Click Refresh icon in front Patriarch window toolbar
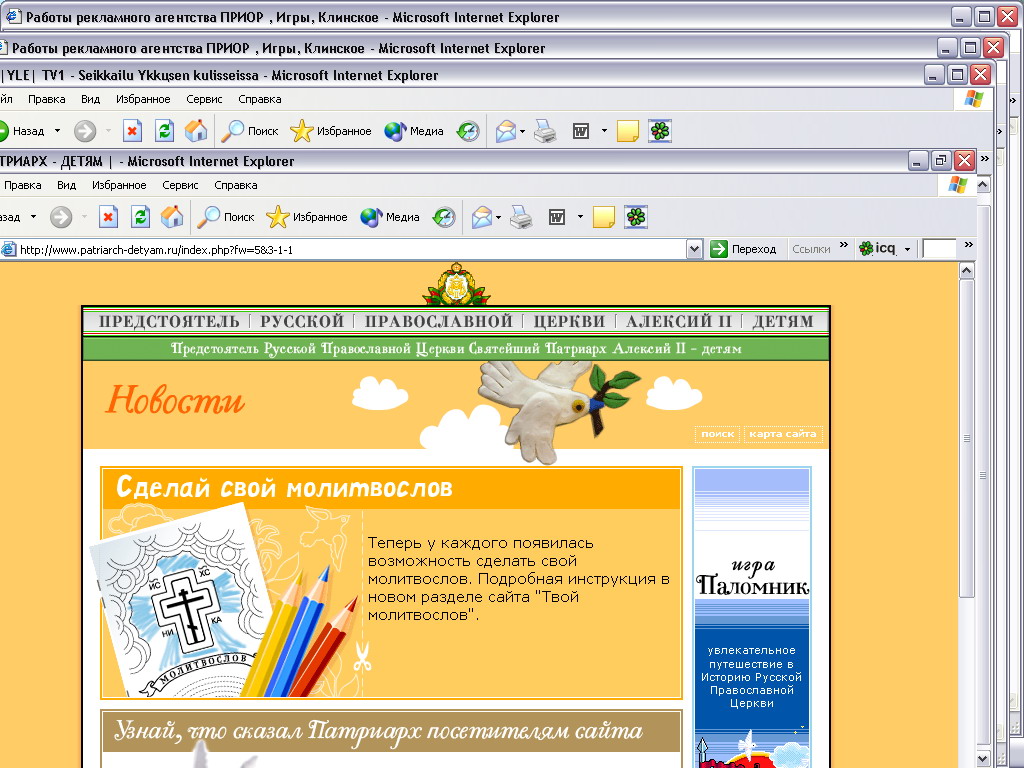This screenshot has width=1024, height=768. [x=140, y=217]
